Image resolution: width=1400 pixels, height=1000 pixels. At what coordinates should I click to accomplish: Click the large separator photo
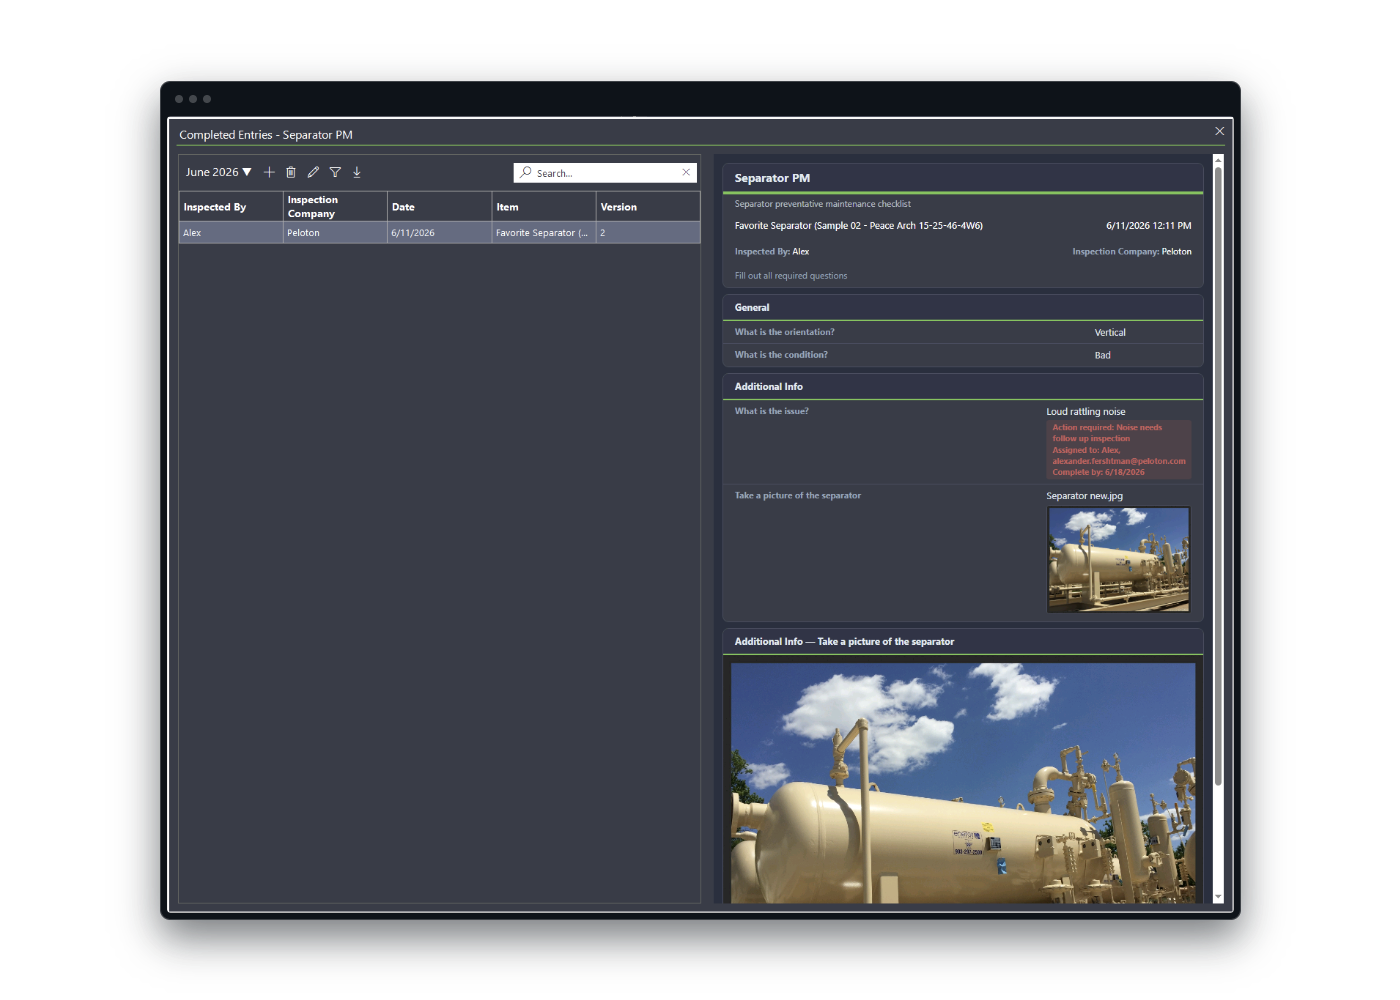coord(963,783)
